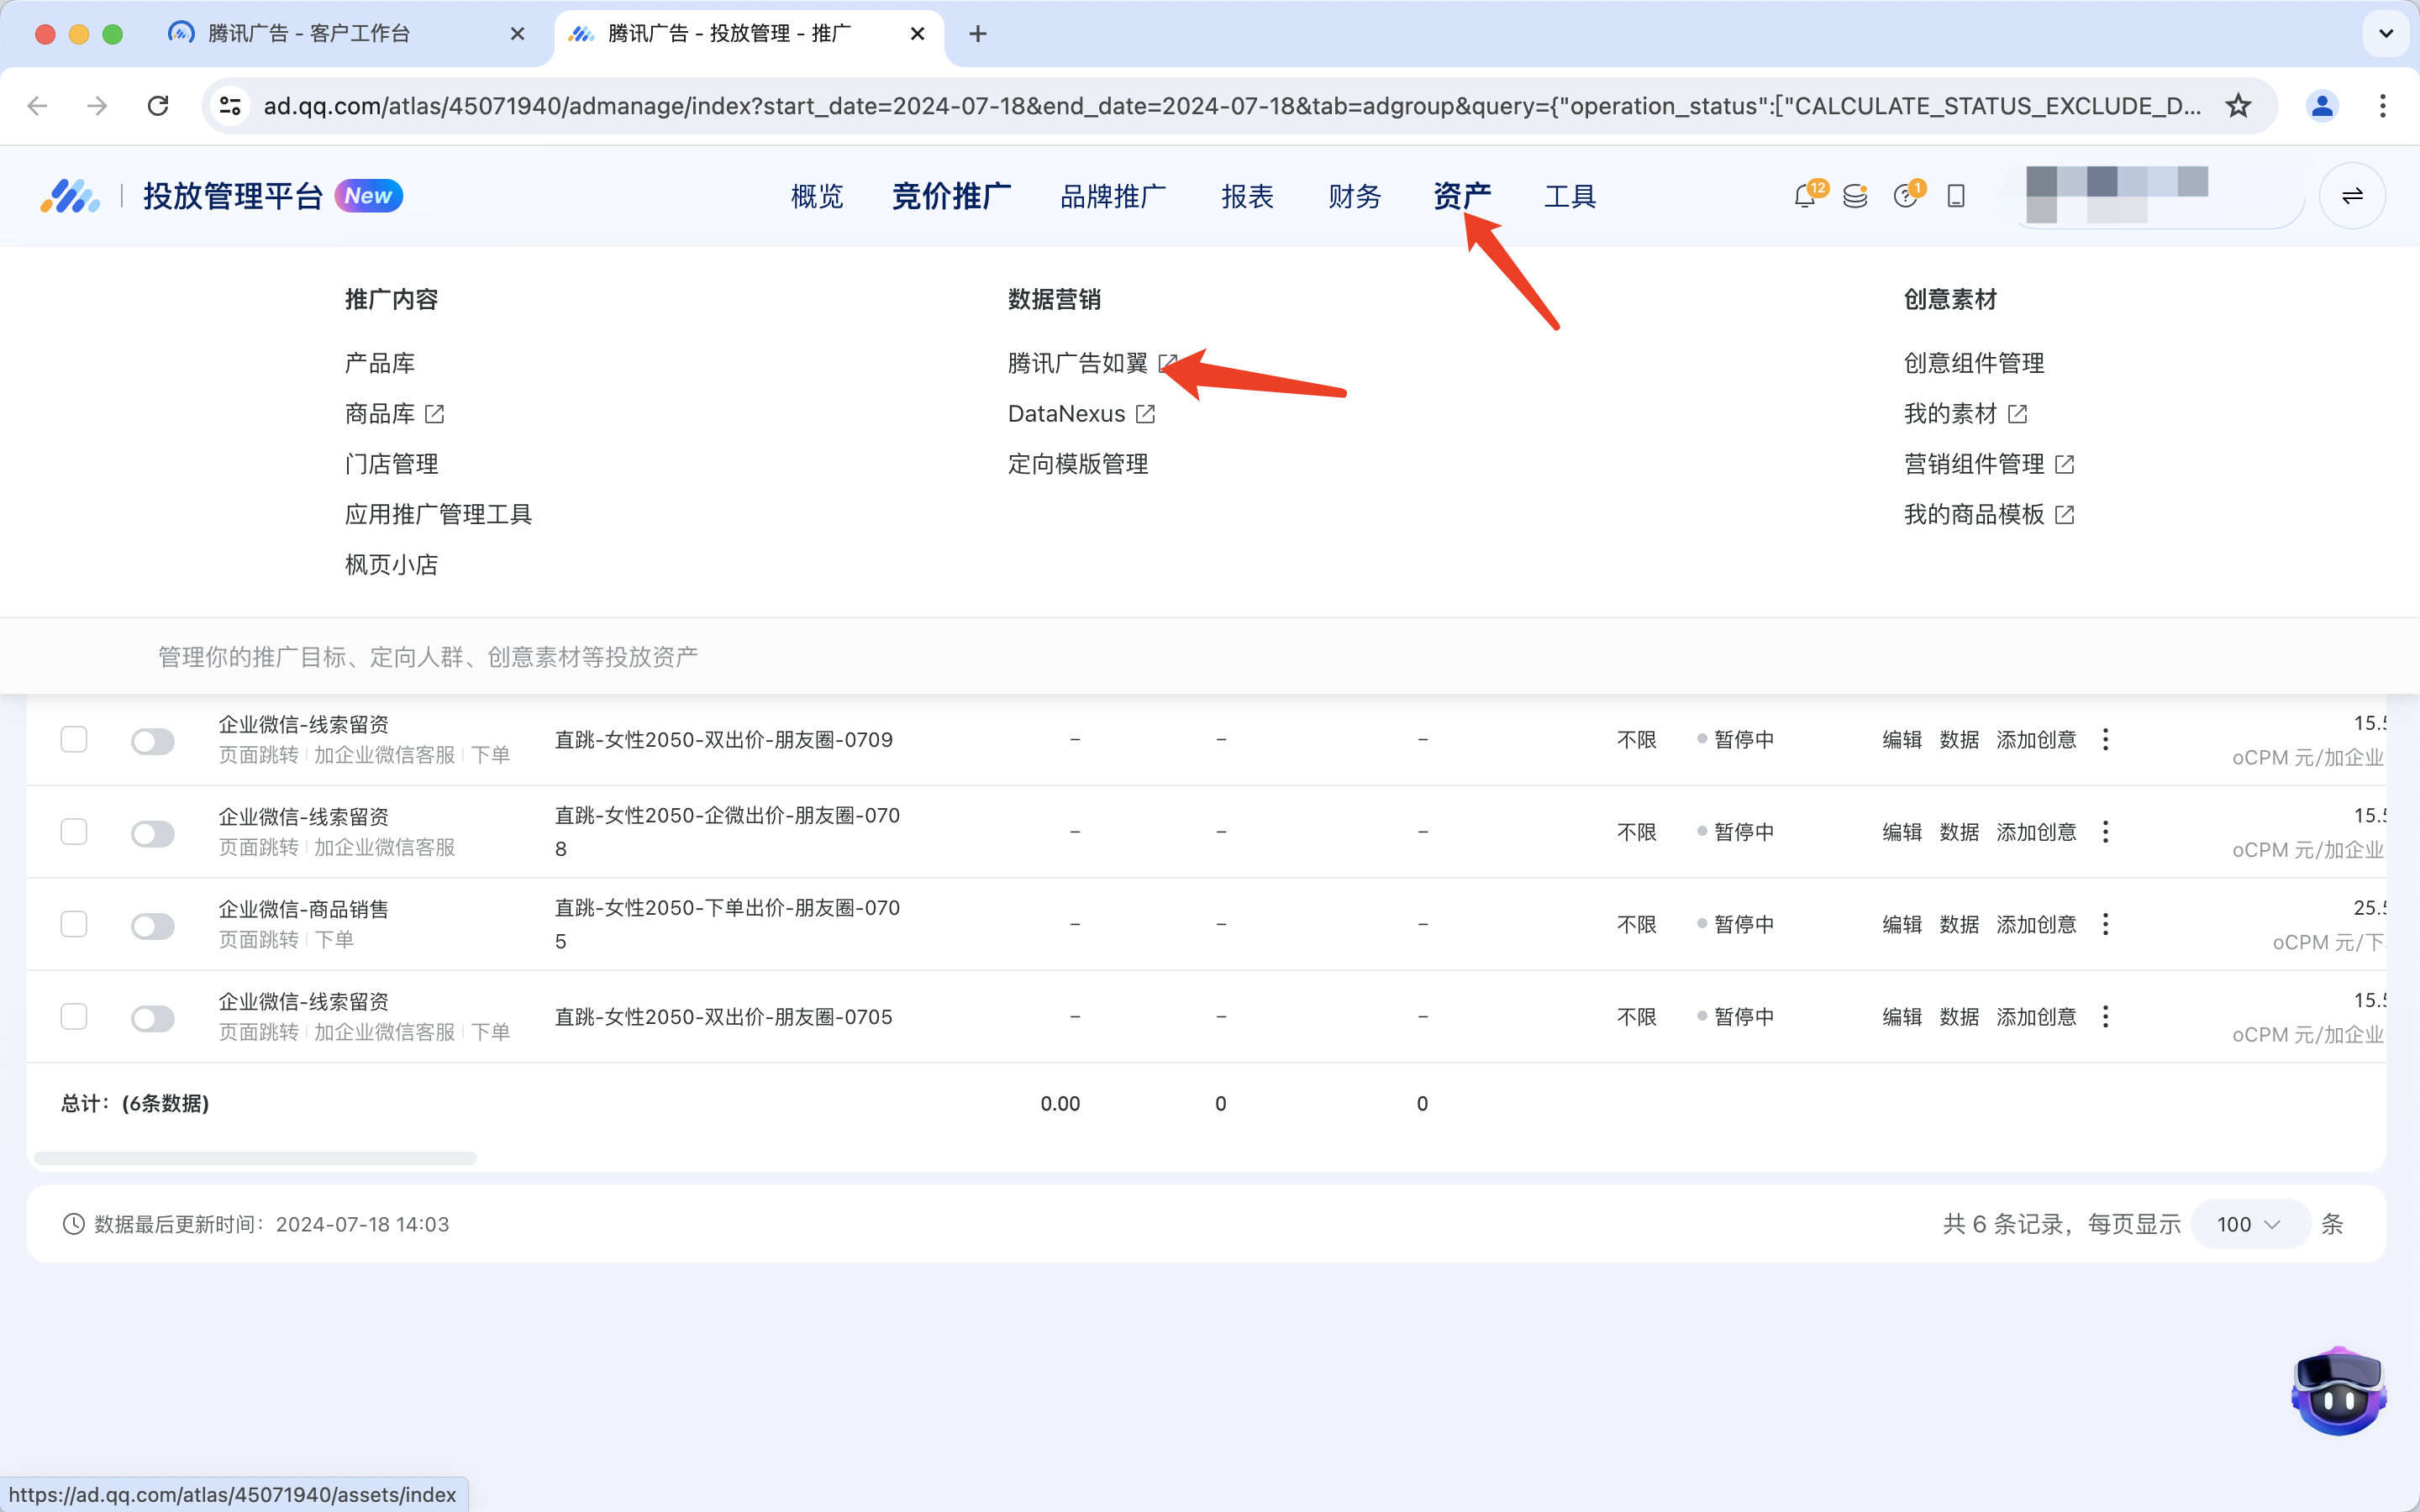
Task: Open a new browser tab
Action: pos(978,34)
